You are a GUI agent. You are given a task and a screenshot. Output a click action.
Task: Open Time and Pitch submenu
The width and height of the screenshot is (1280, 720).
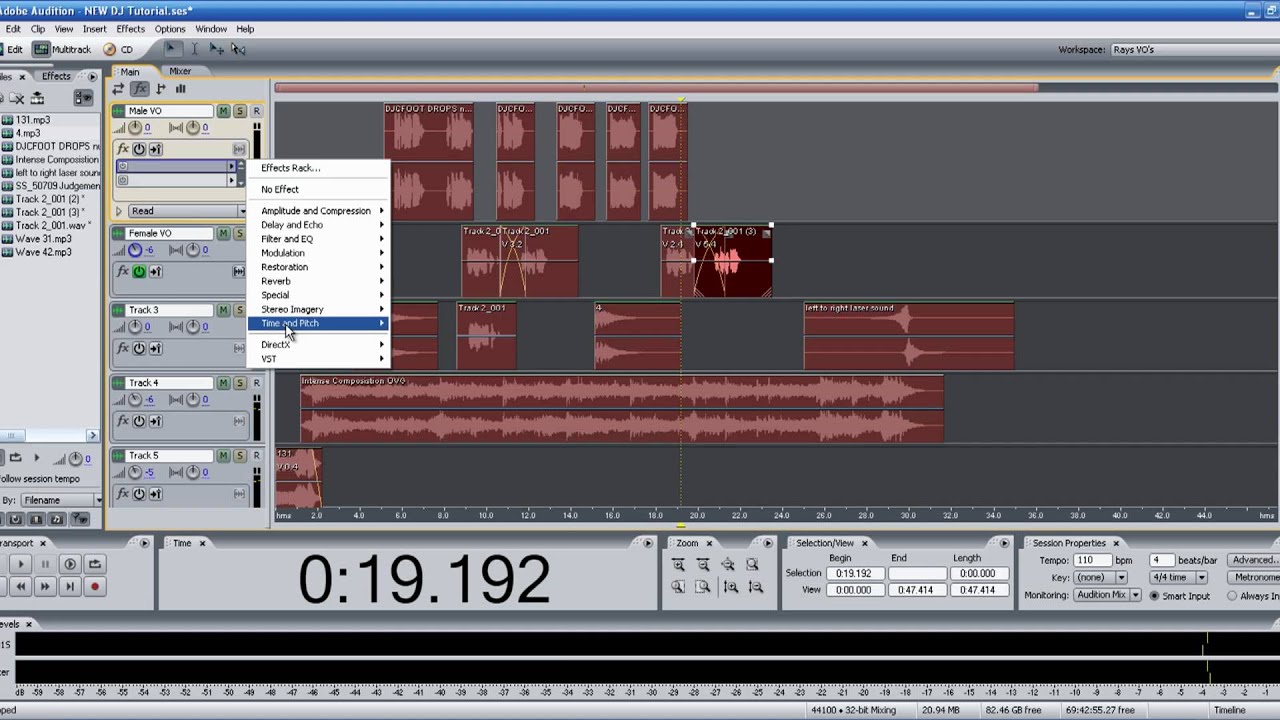tap(319, 323)
